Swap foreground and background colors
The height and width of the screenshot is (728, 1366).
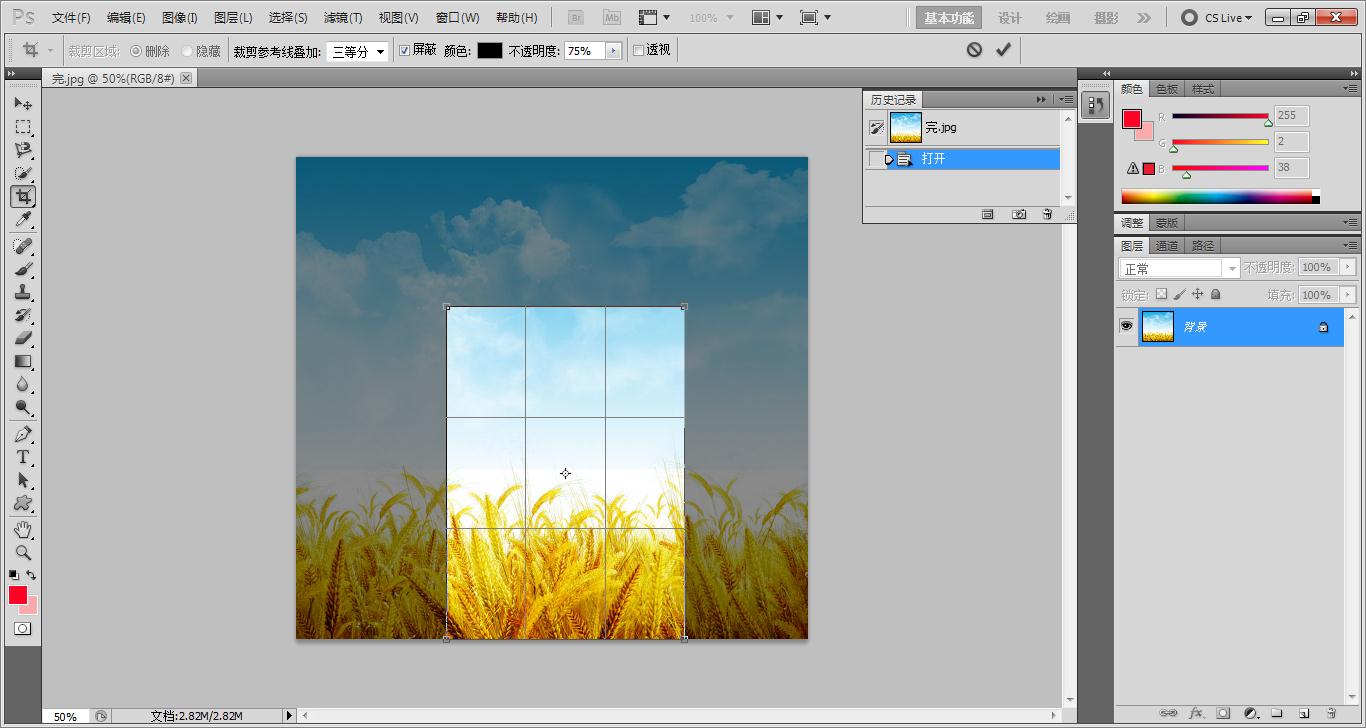pos(31,575)
